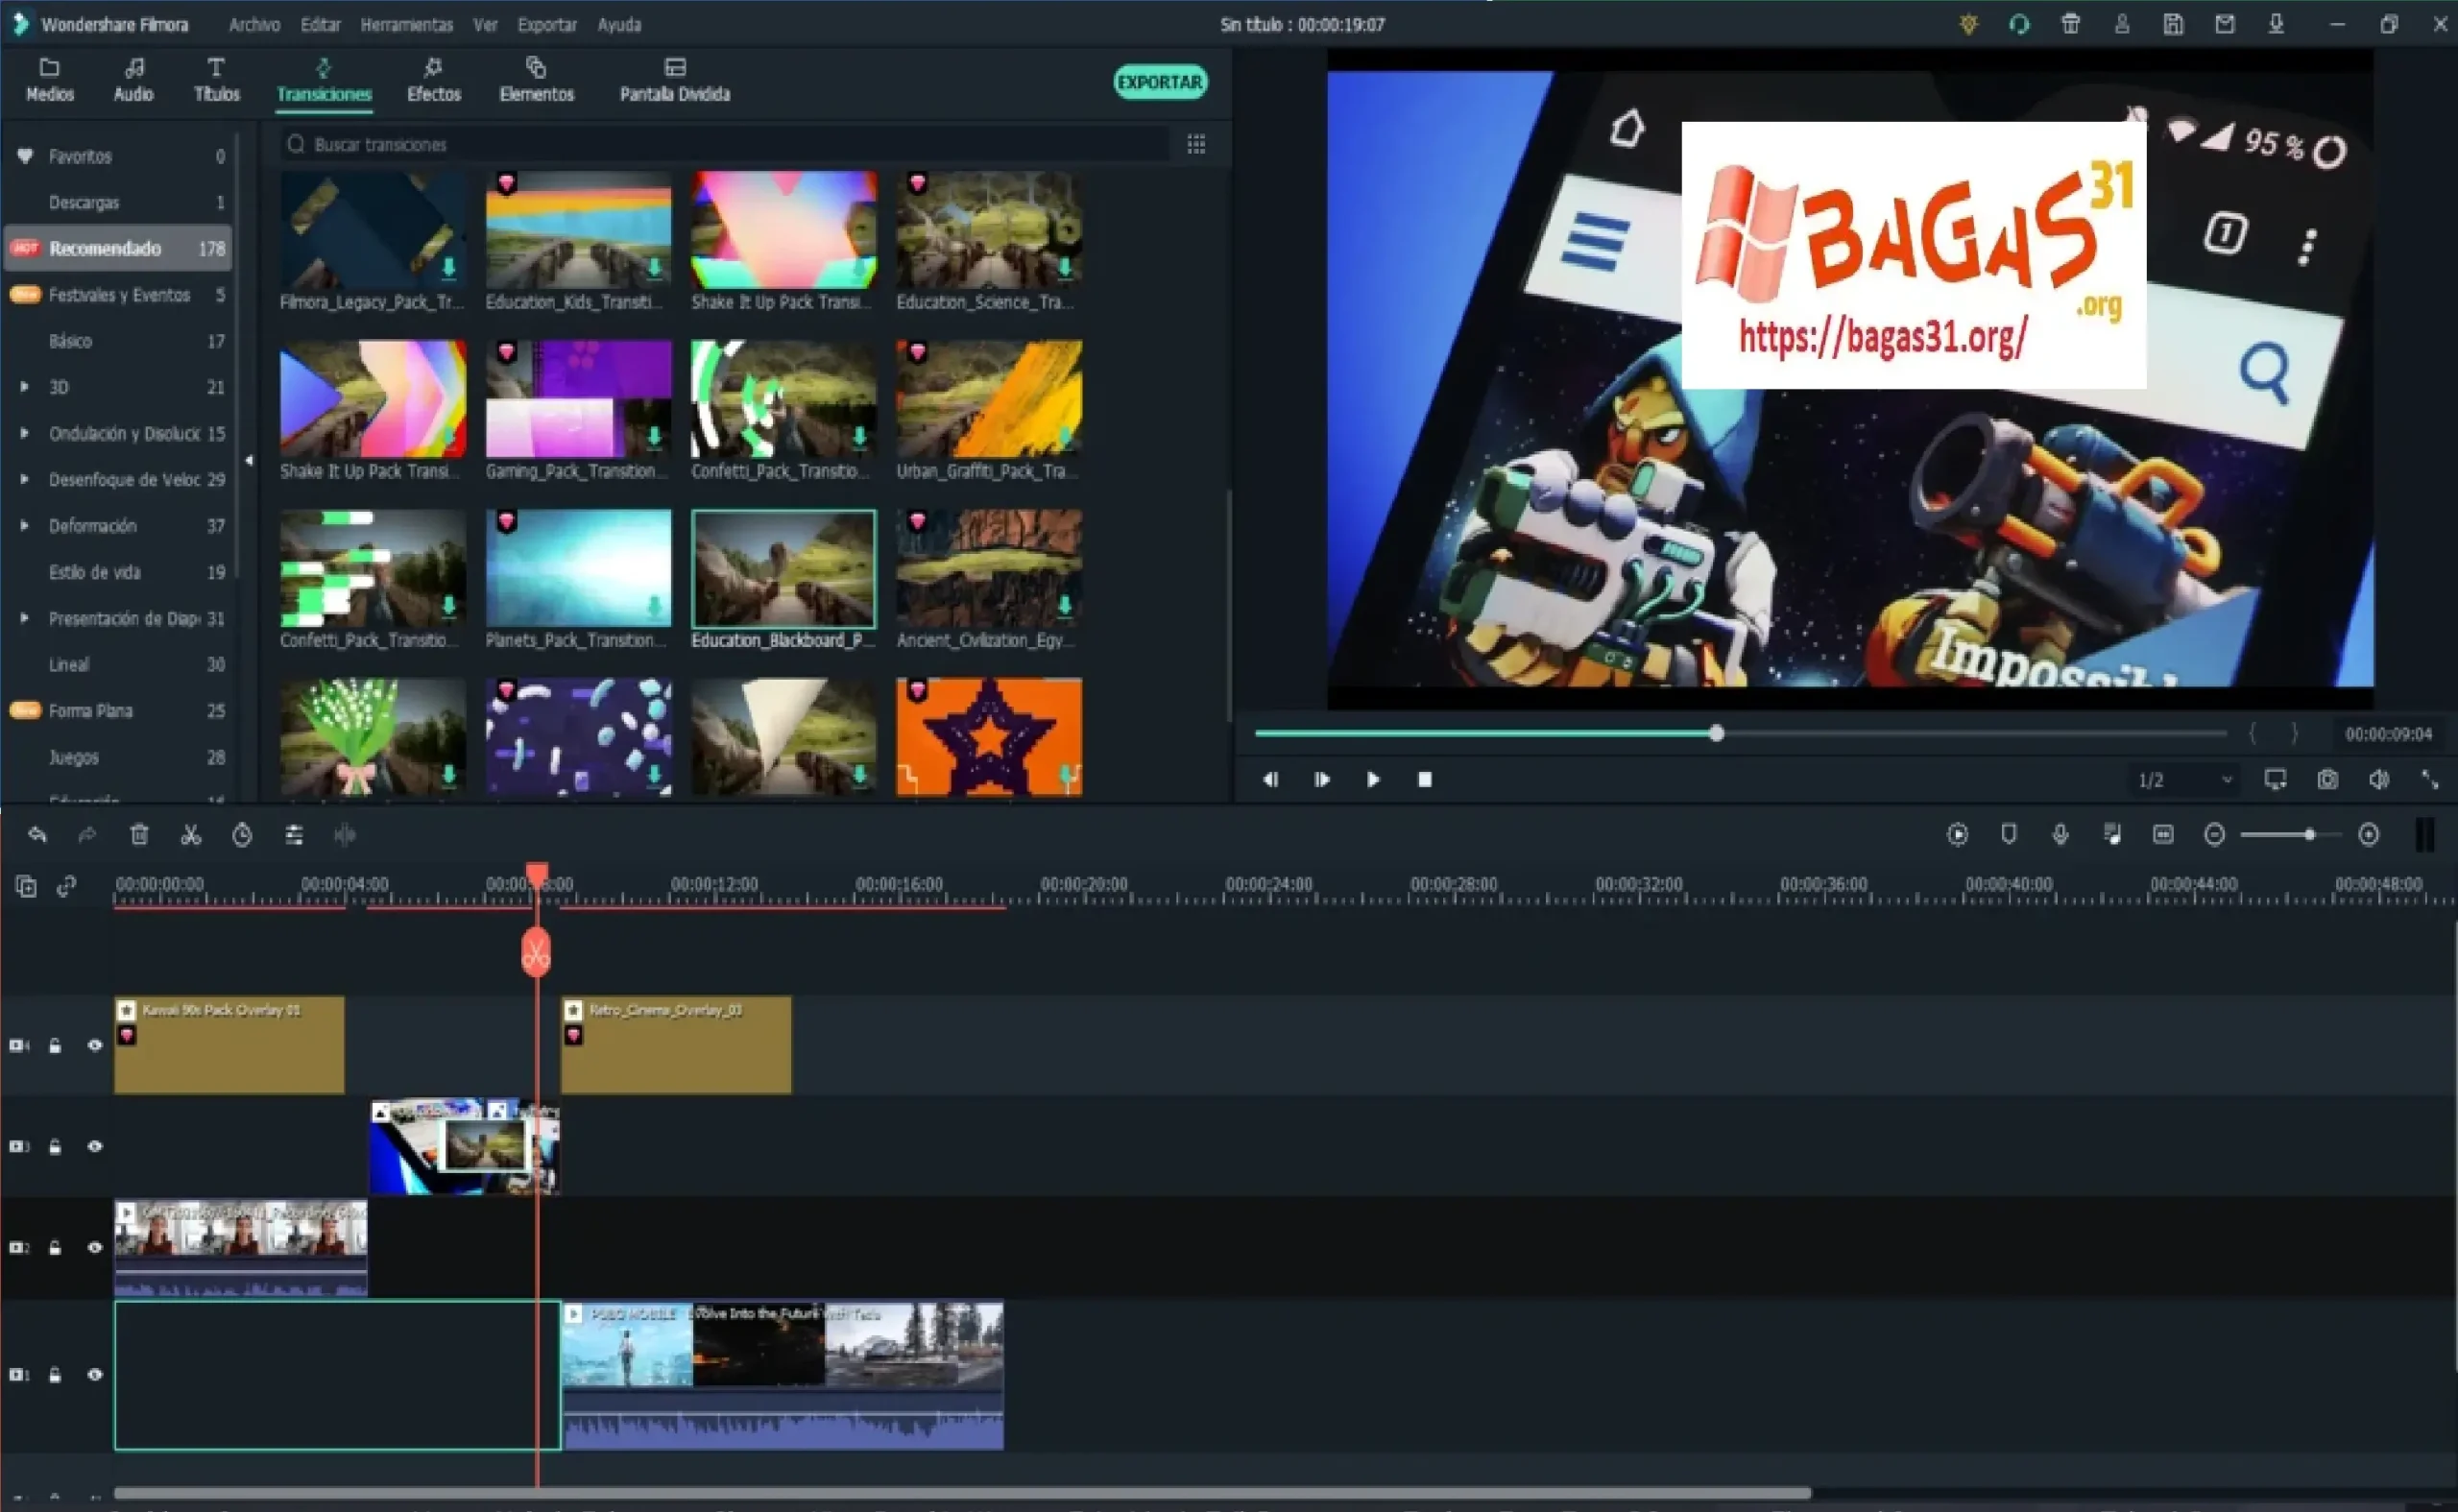Toggle the lock on the bottom video track

coord(55,1376)
